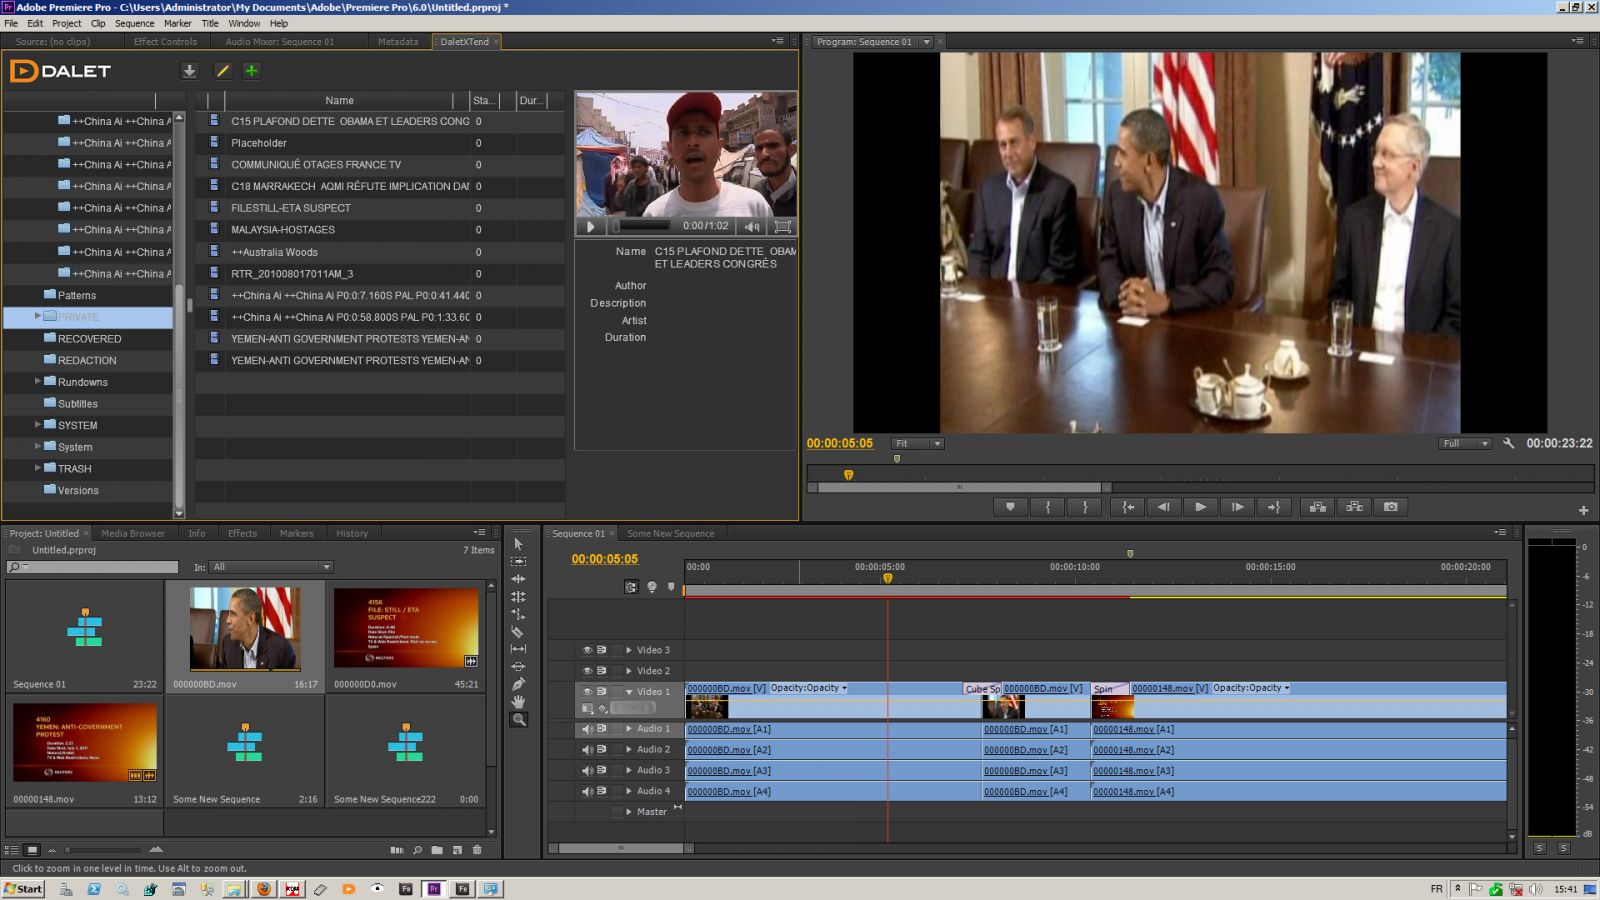Open Program Monitor wrench settings
Screen dimensions: 1600x900
tap(1508, 443)
